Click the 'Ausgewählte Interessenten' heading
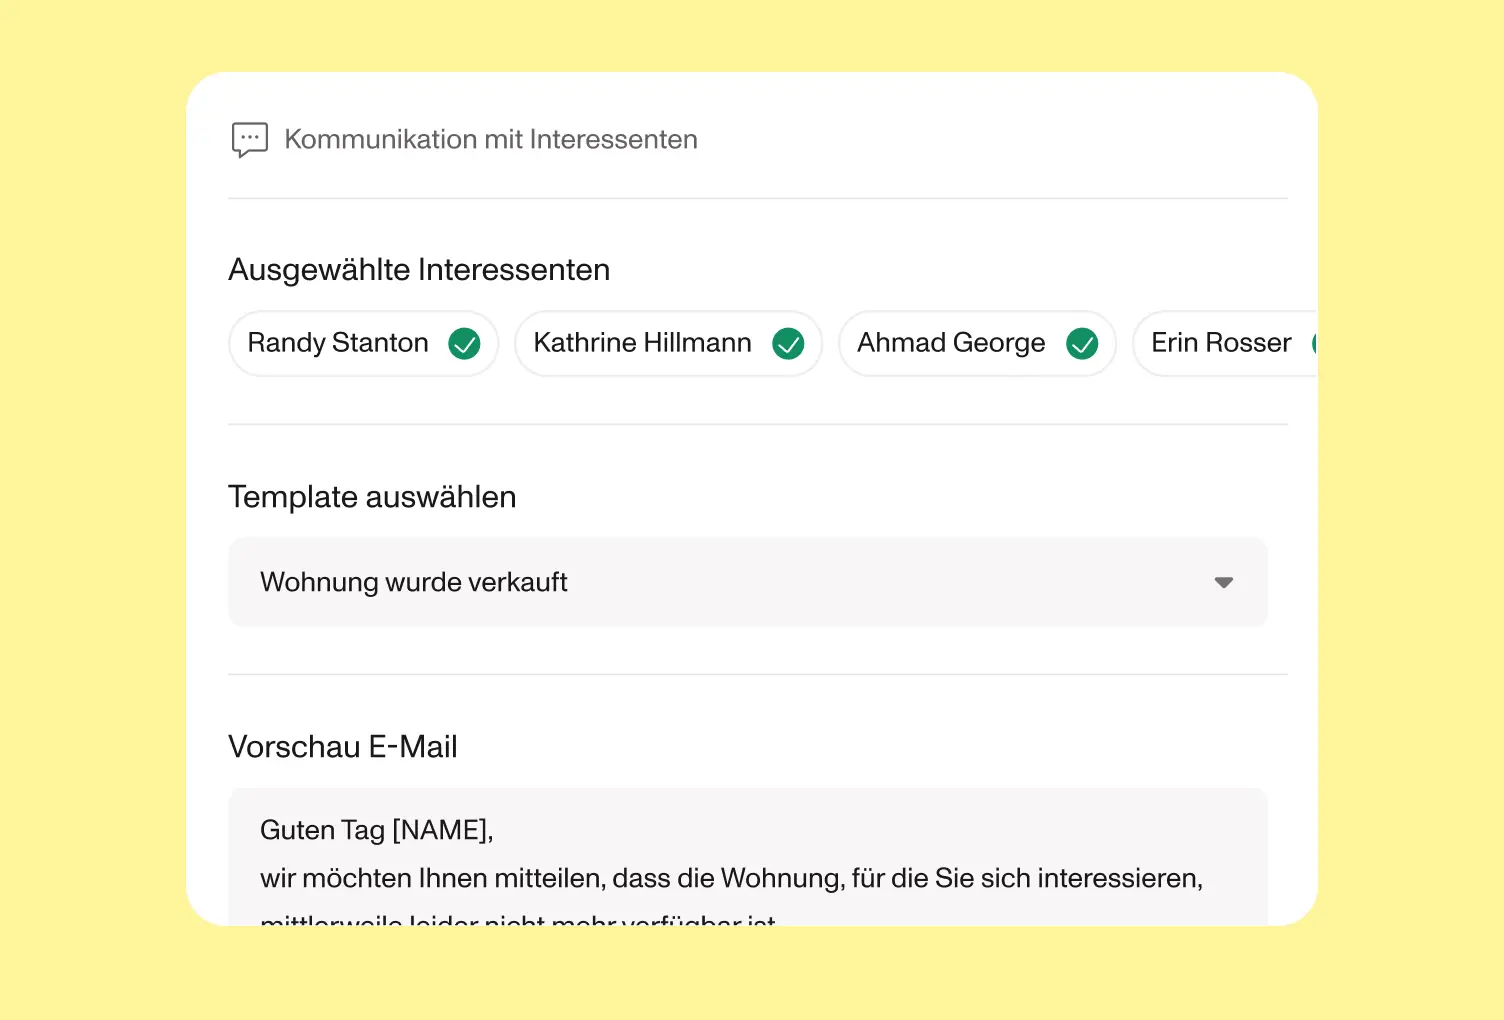 point(419,270)
